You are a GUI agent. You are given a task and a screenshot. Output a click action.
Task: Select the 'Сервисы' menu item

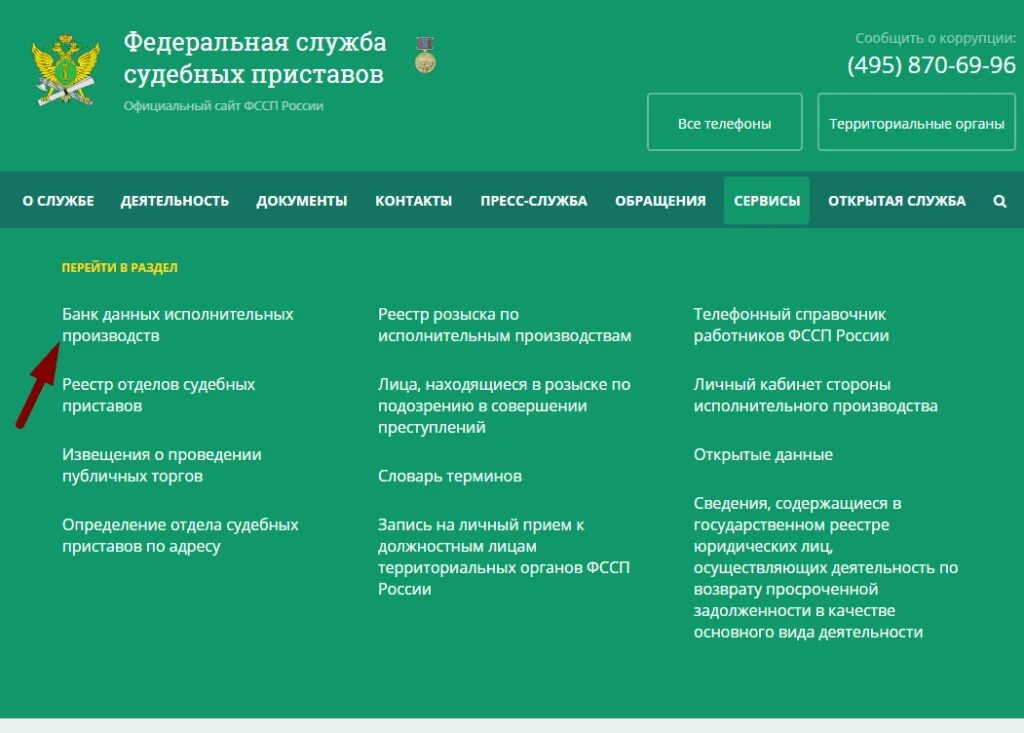pyautogui.click(x=767, y=201)
